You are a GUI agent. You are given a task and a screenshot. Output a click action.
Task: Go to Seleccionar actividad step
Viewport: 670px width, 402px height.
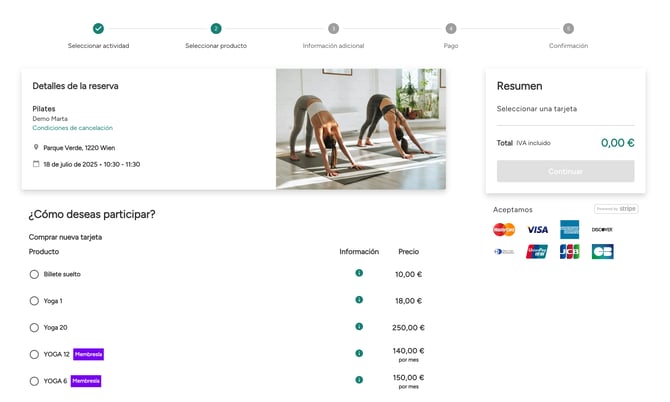click(x=98, y=29)
